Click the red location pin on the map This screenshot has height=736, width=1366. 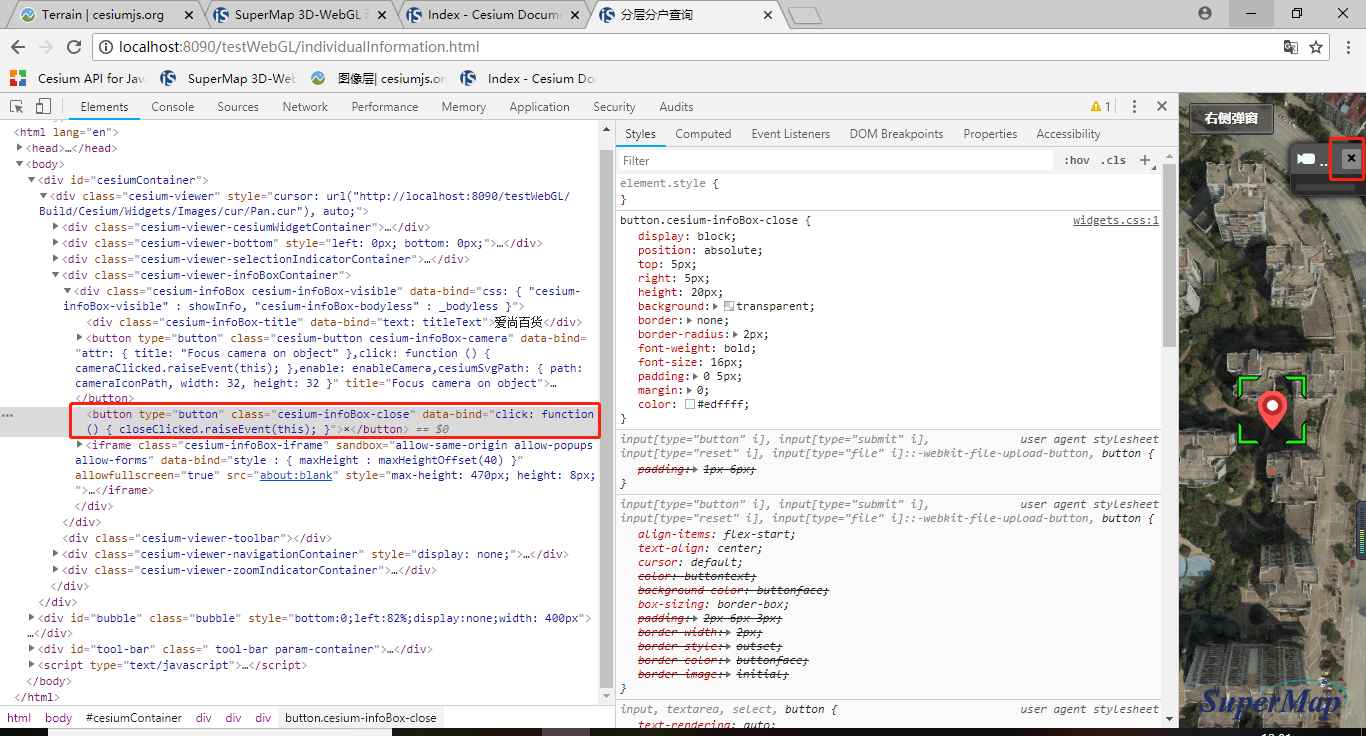1272,410
